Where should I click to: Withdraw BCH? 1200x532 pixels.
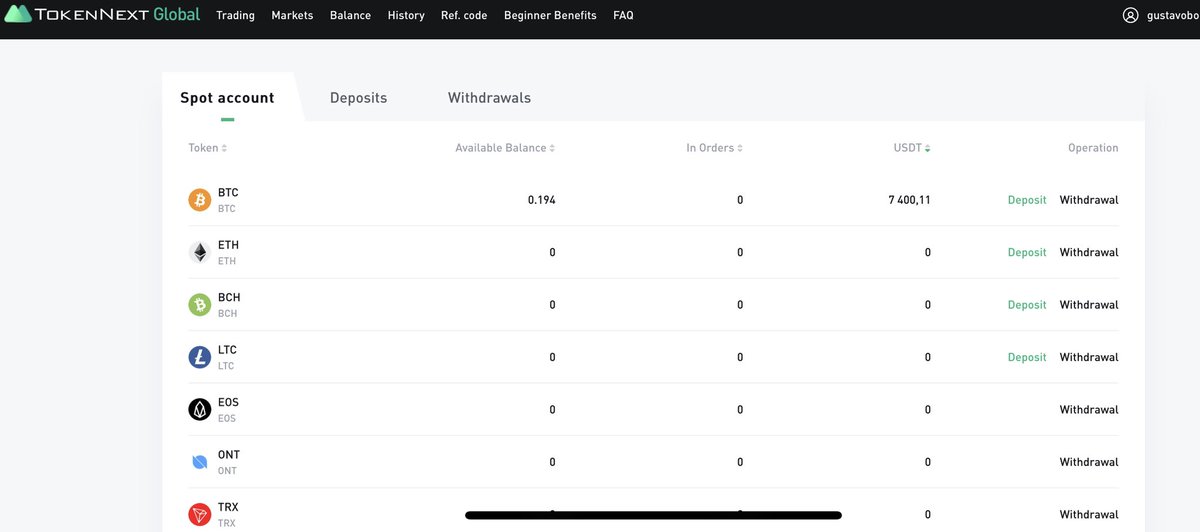coord(1089,305)
